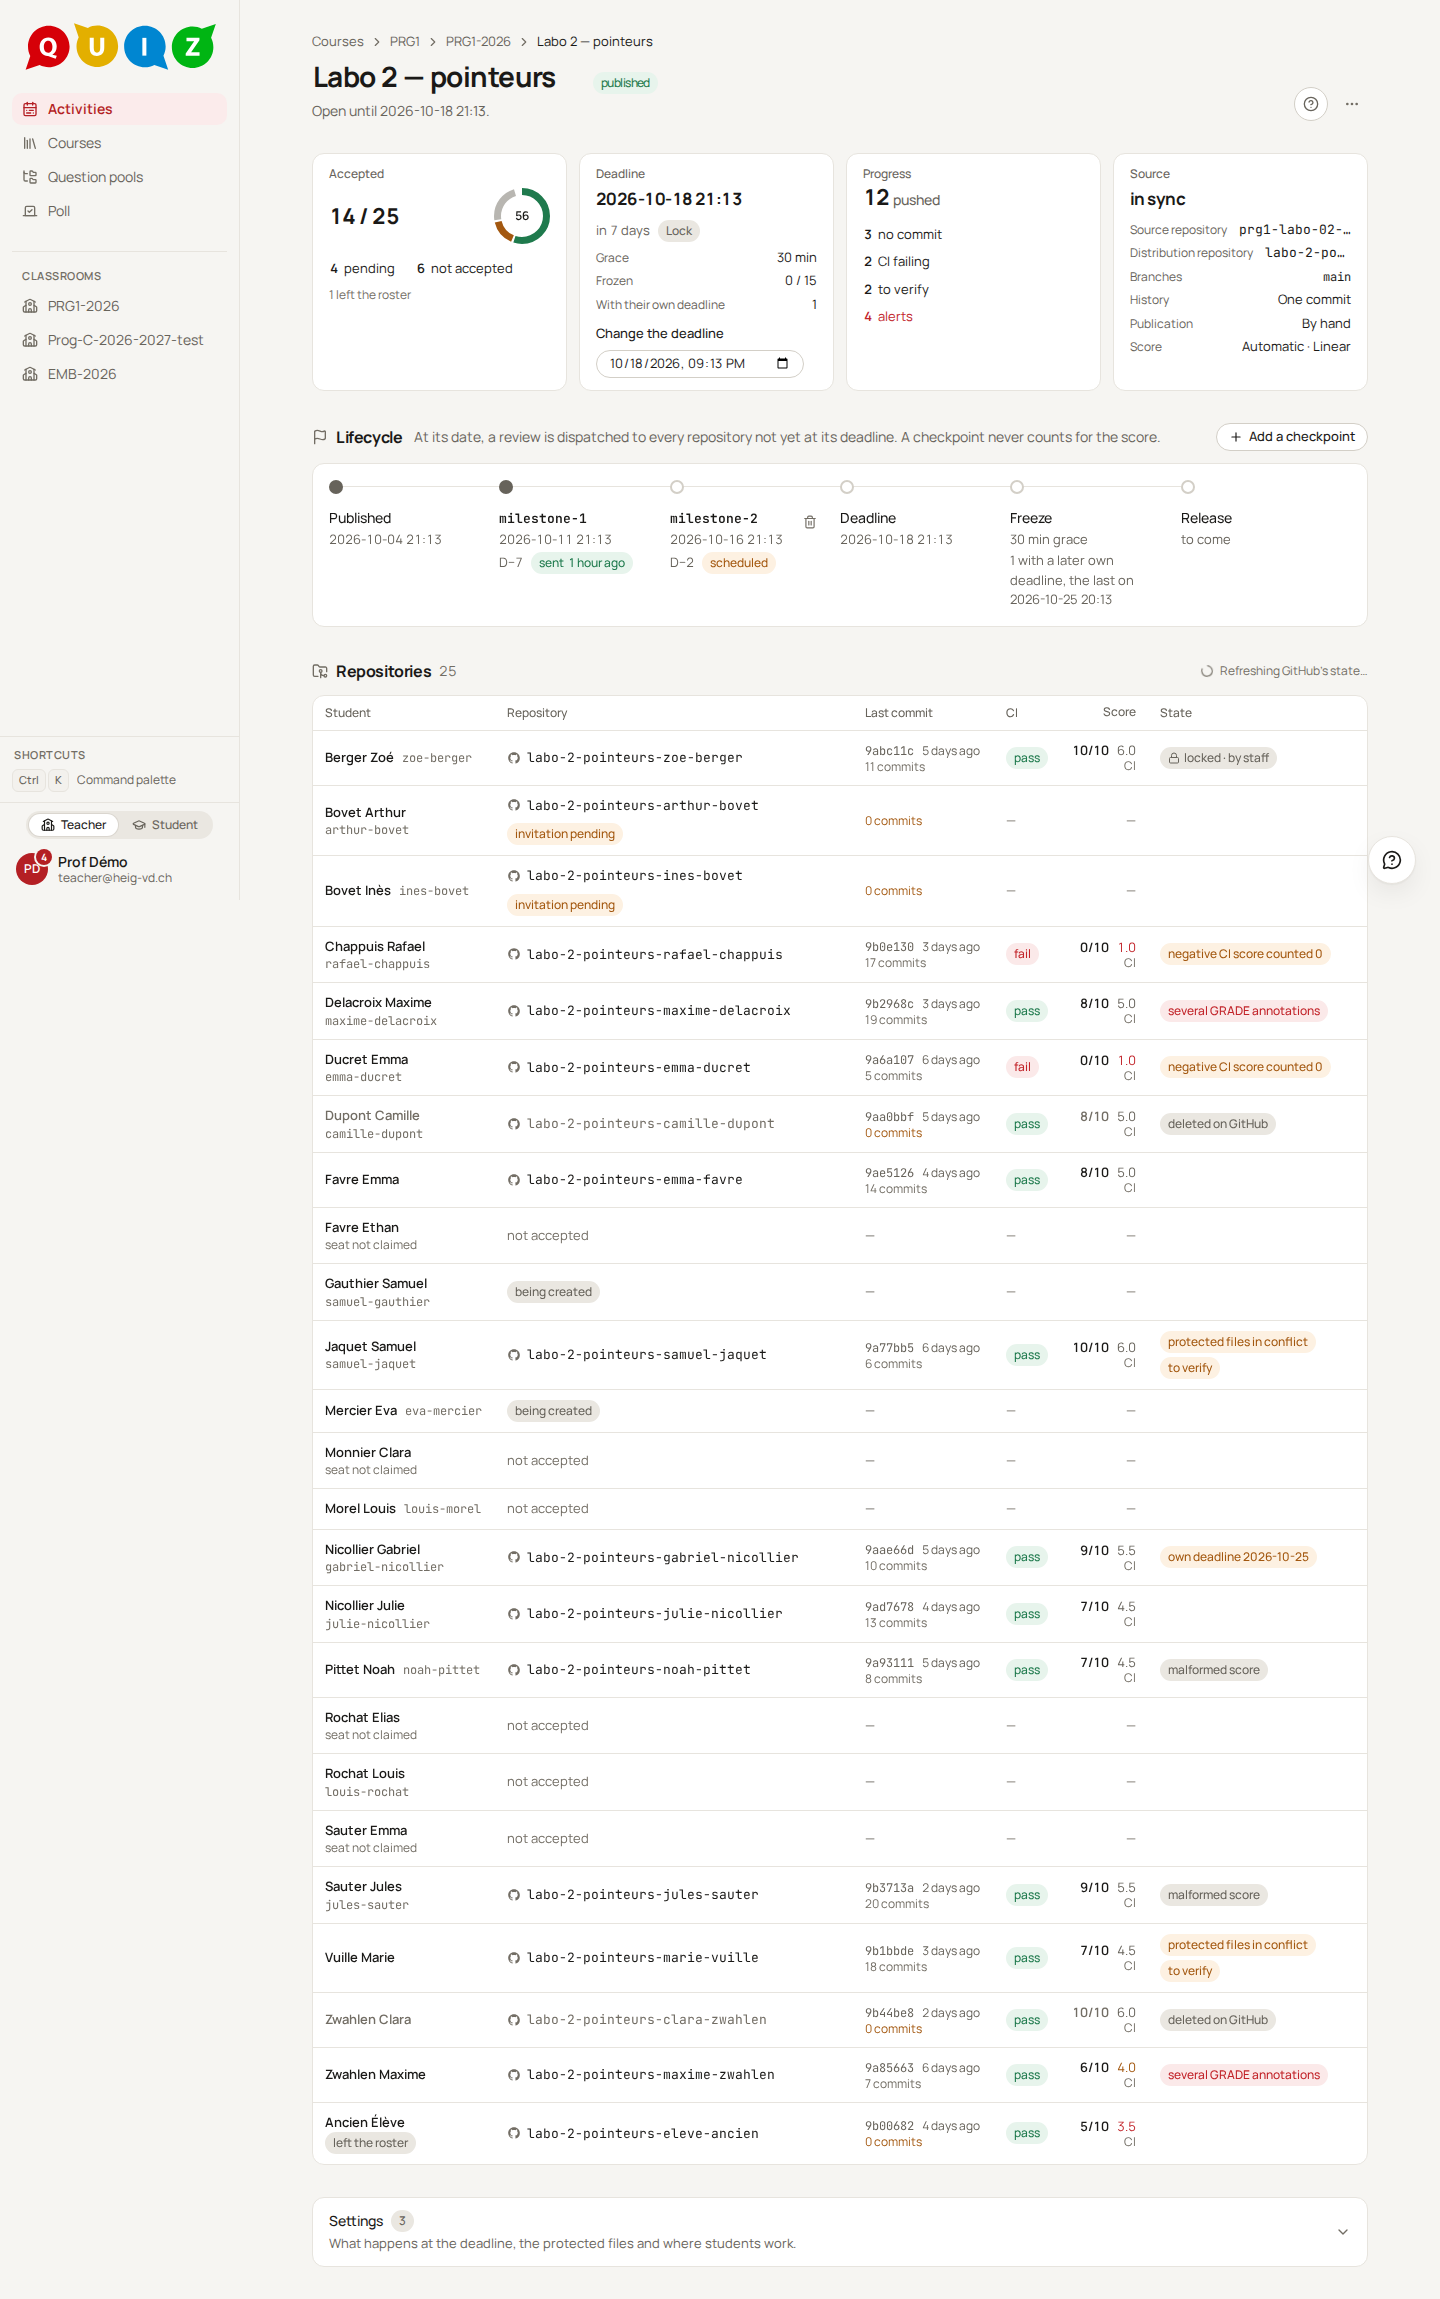Click the Poll icon
Image resolution: width=1440 pixels, height=2299 pixels.
pos(30,211)
